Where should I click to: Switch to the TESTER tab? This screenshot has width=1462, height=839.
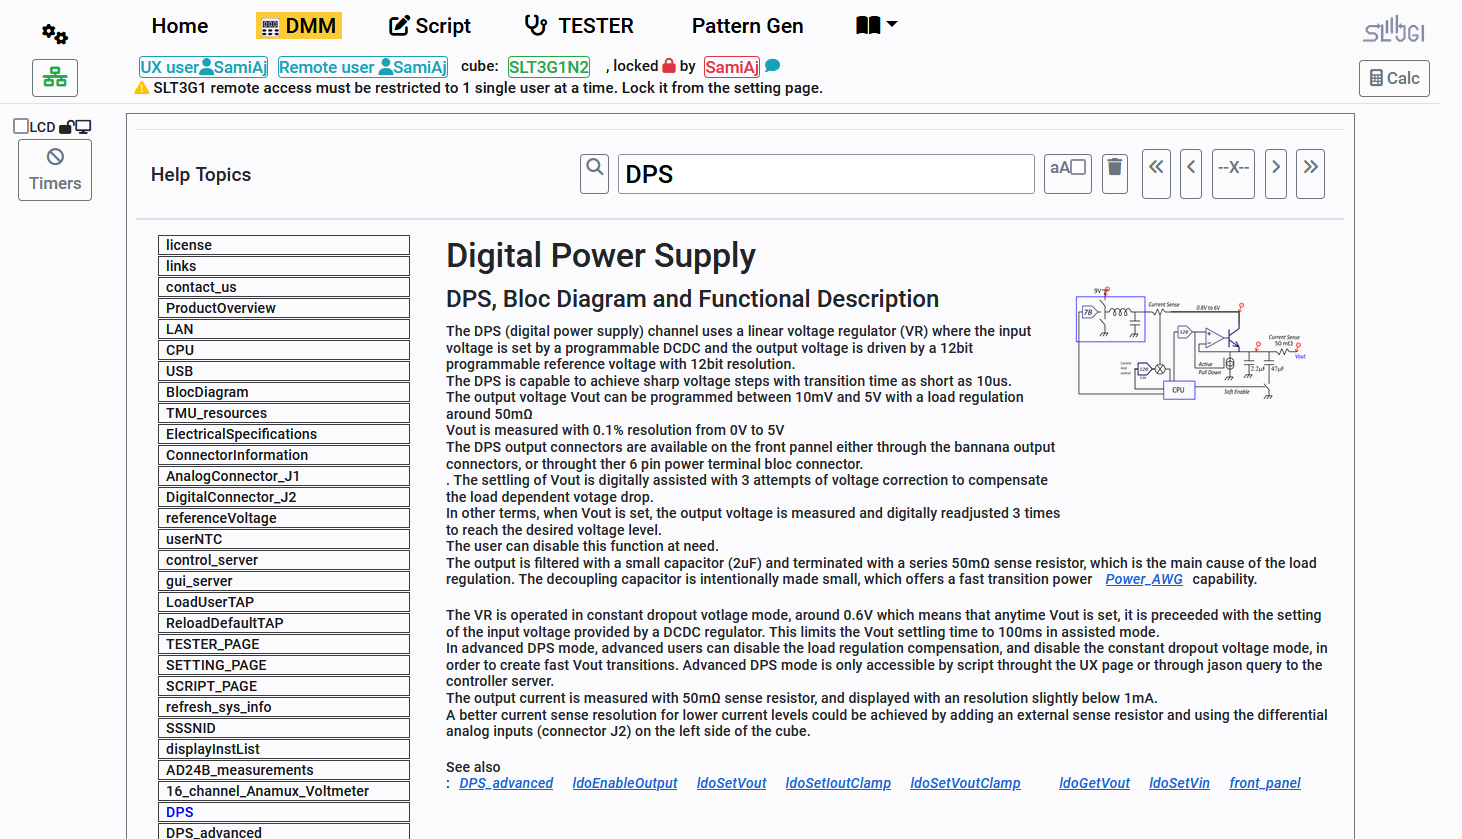click(x=579, y=26)
